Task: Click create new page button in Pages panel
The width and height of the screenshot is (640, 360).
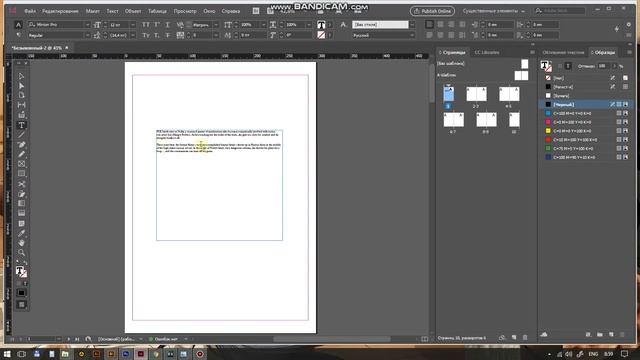Action: (x=514, y=338)
